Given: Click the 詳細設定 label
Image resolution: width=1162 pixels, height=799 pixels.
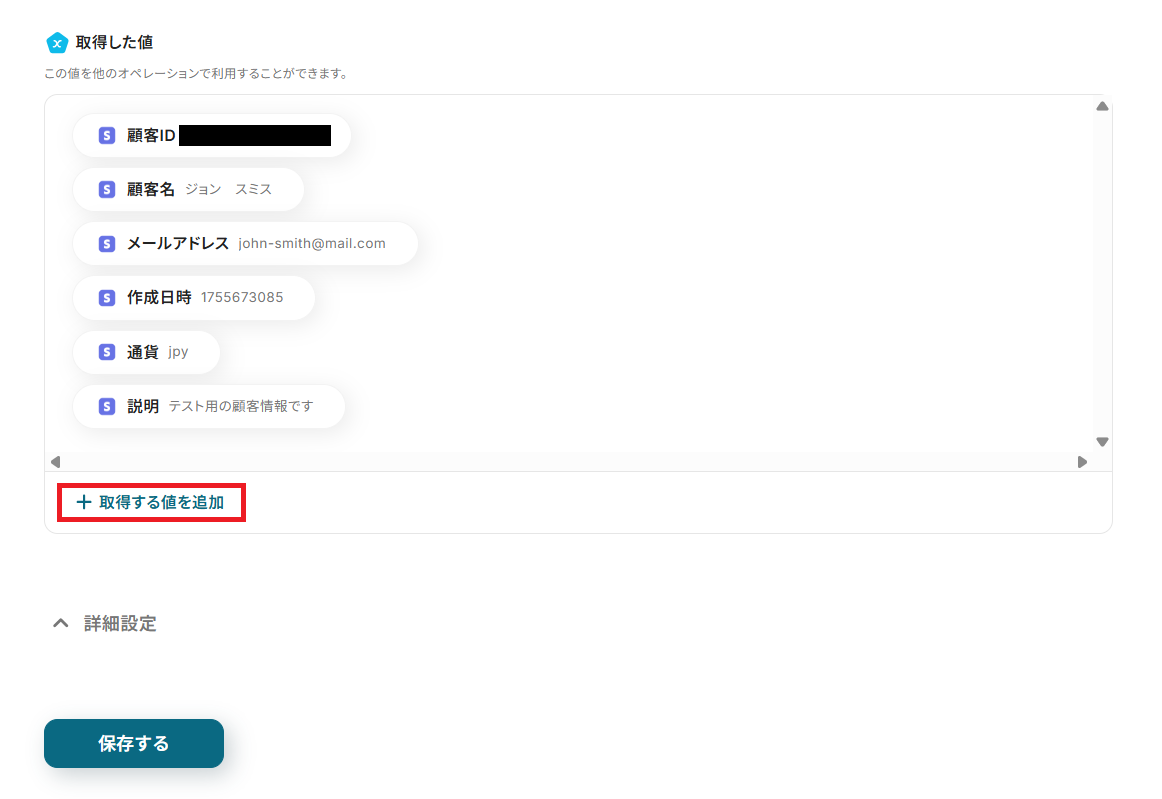Looking at the screenshot, I should click(120, 623).
